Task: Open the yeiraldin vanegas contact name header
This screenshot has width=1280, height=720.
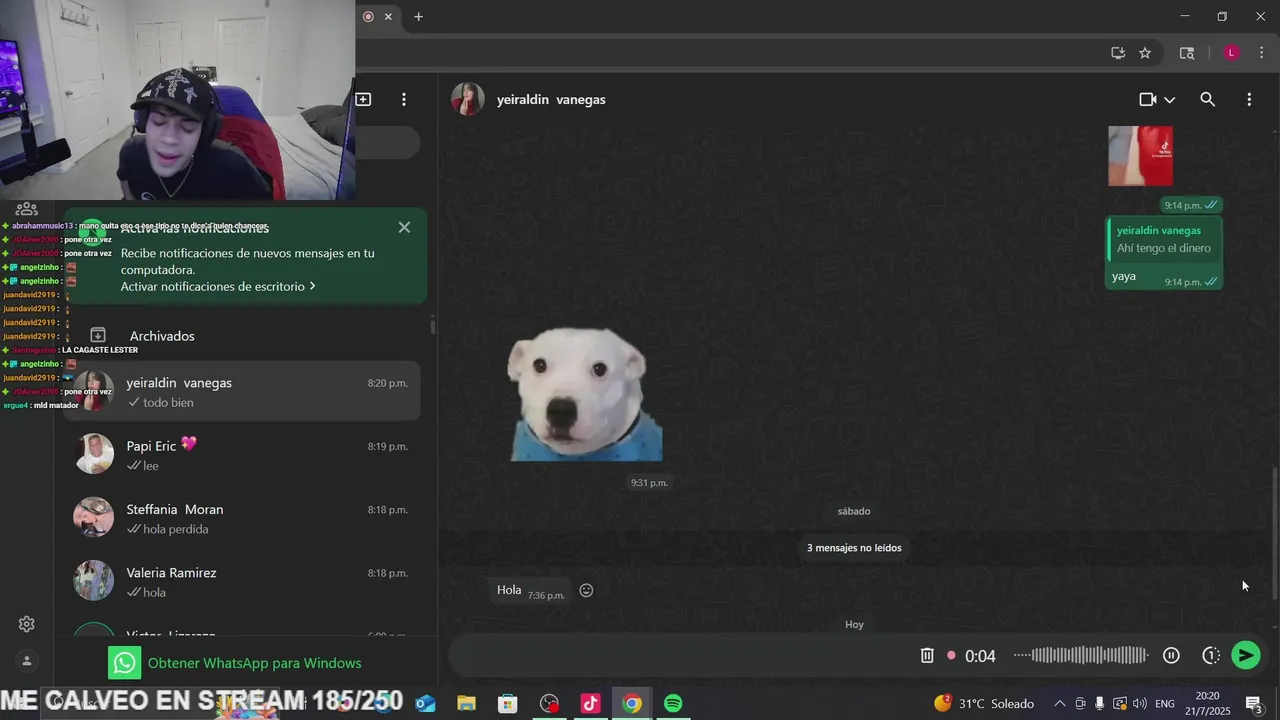Action: pos(551,100)
